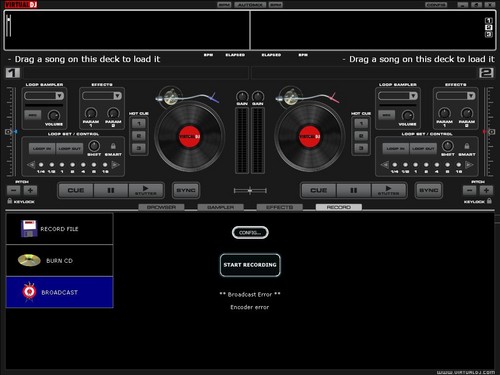This screenshot has height=375, width=500.
Task: Open the broadcast Config... button
Action: click(250, 233)
